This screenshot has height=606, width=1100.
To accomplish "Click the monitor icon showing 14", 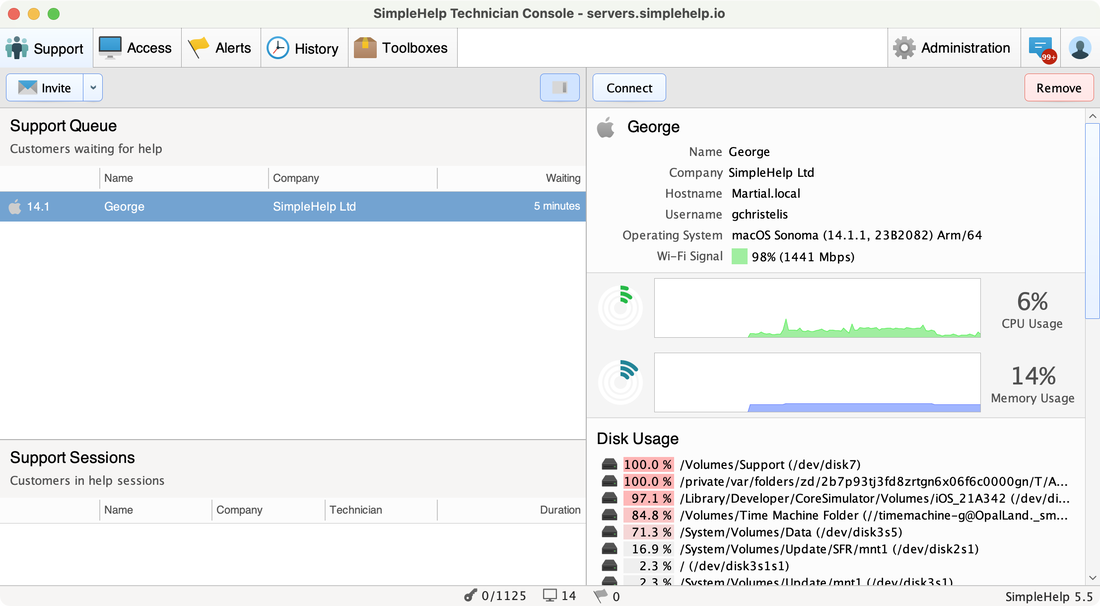I will pyautogui.click(x=550, y=595).
